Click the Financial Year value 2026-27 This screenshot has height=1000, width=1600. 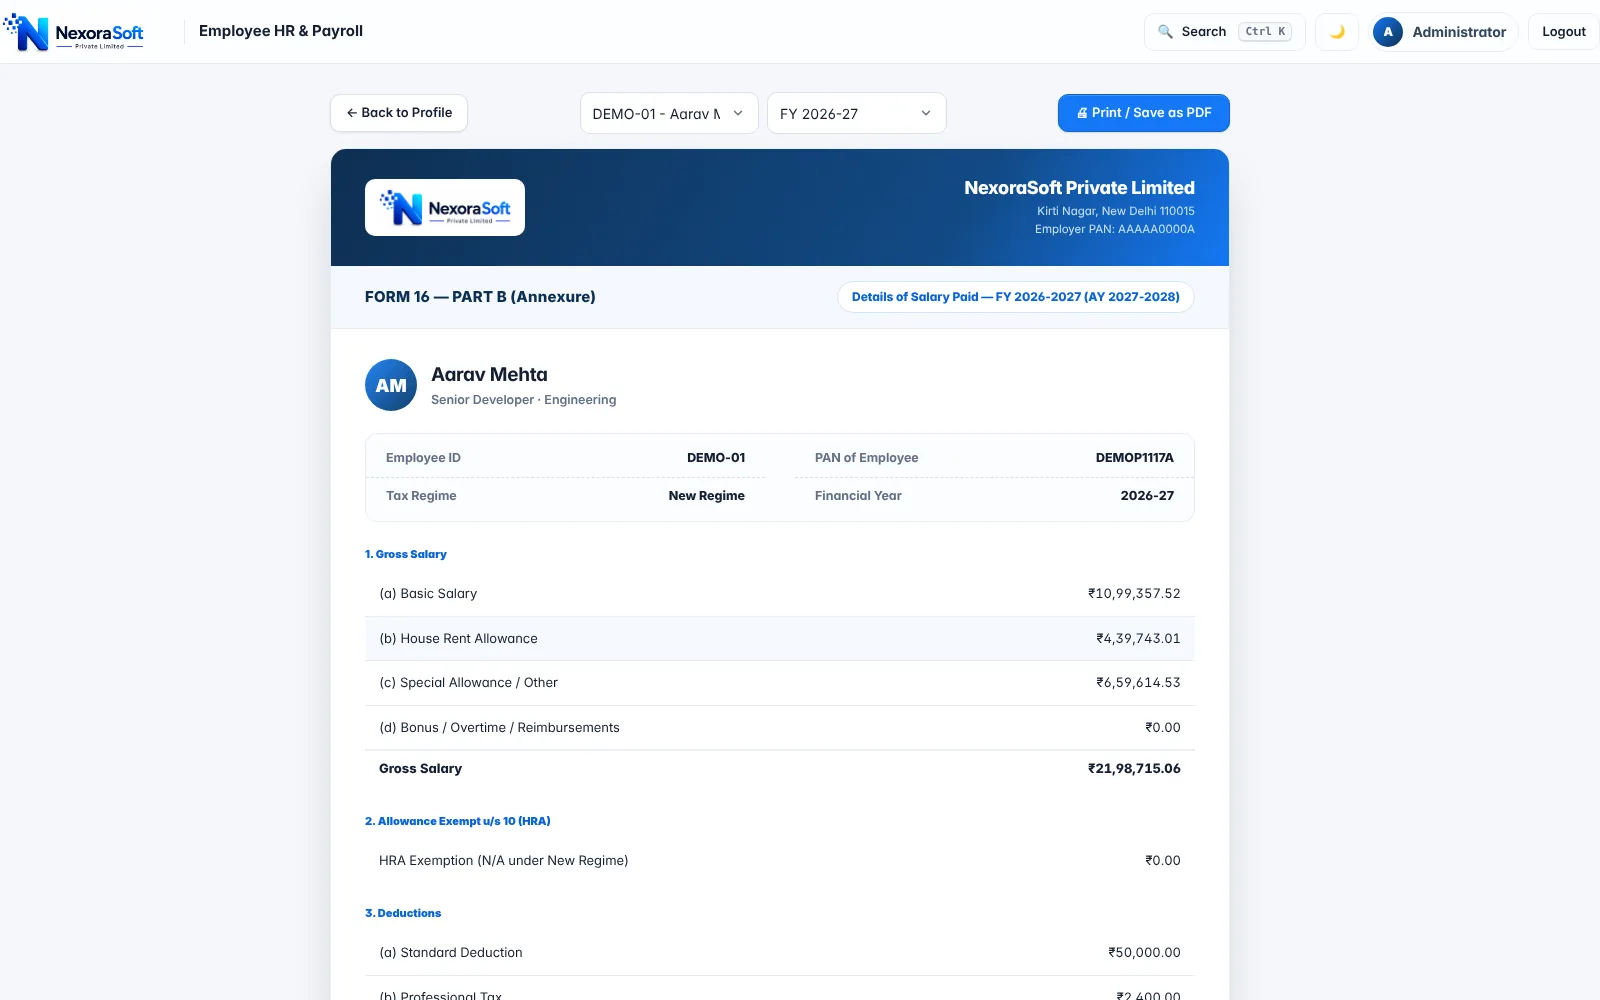1147,496
